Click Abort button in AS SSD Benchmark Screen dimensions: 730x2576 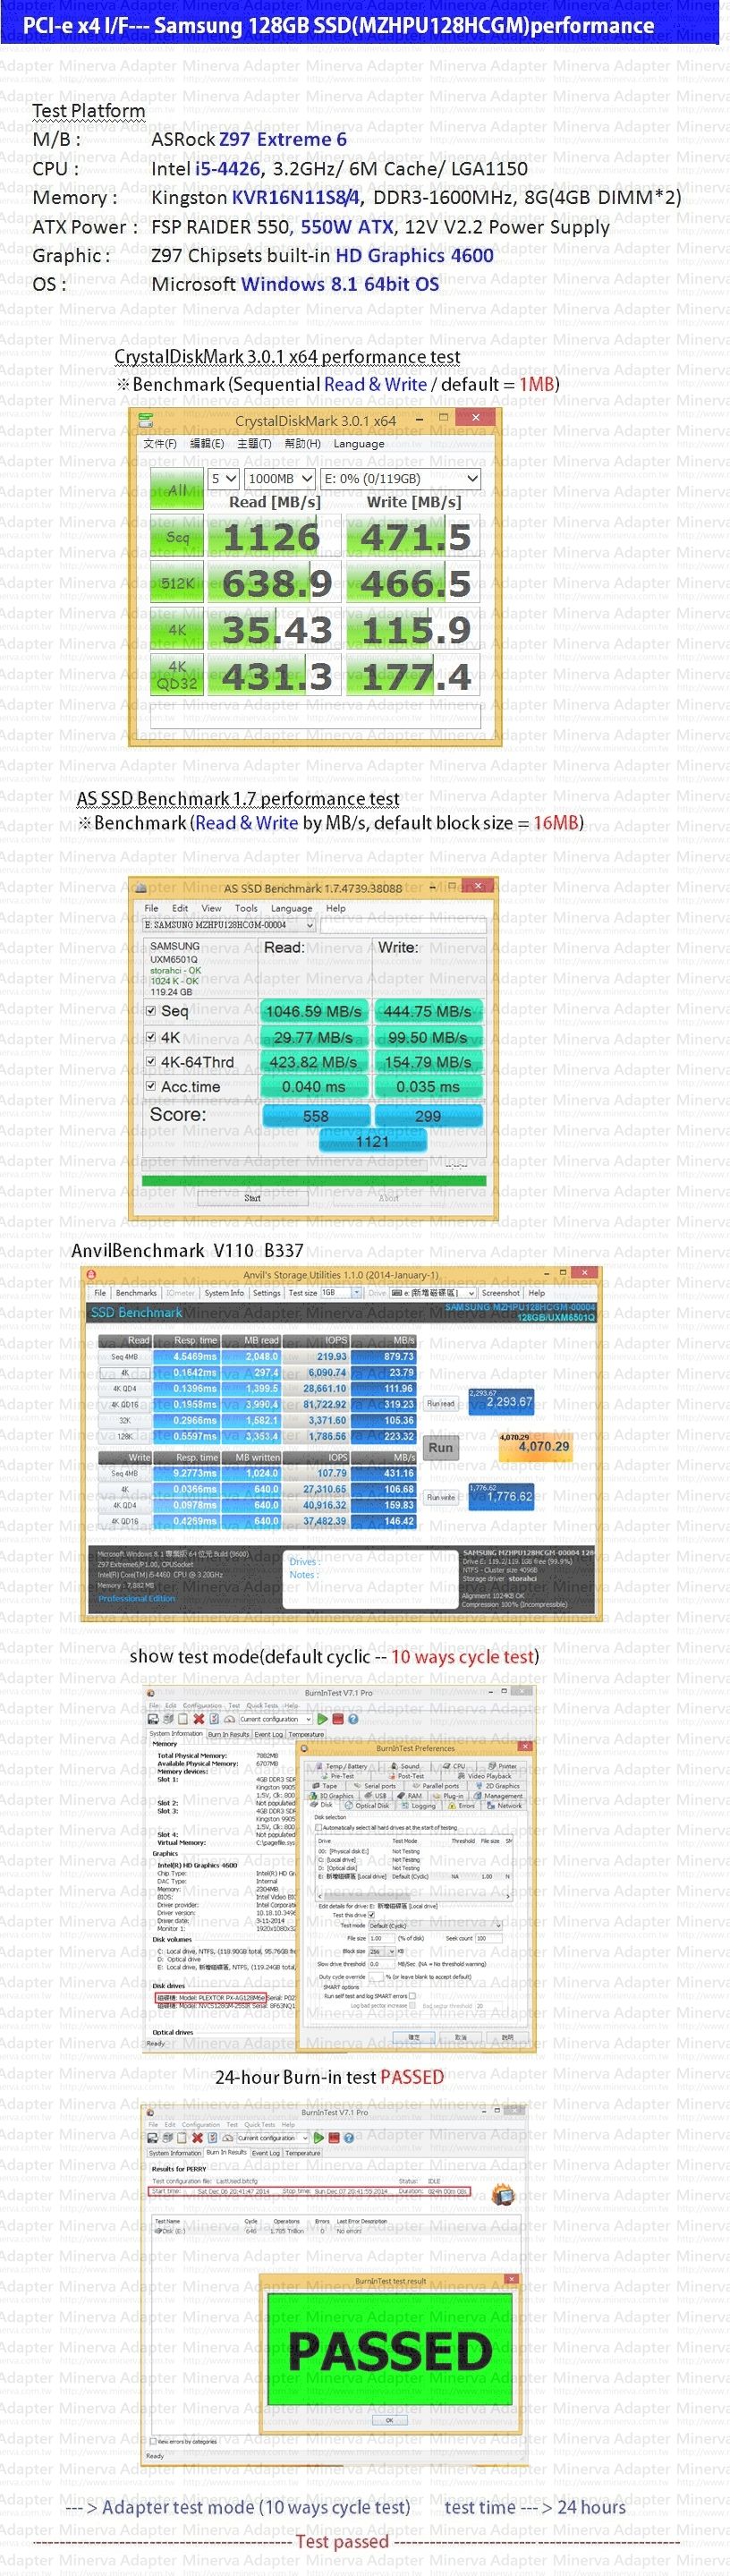[x=388, y=1198]
